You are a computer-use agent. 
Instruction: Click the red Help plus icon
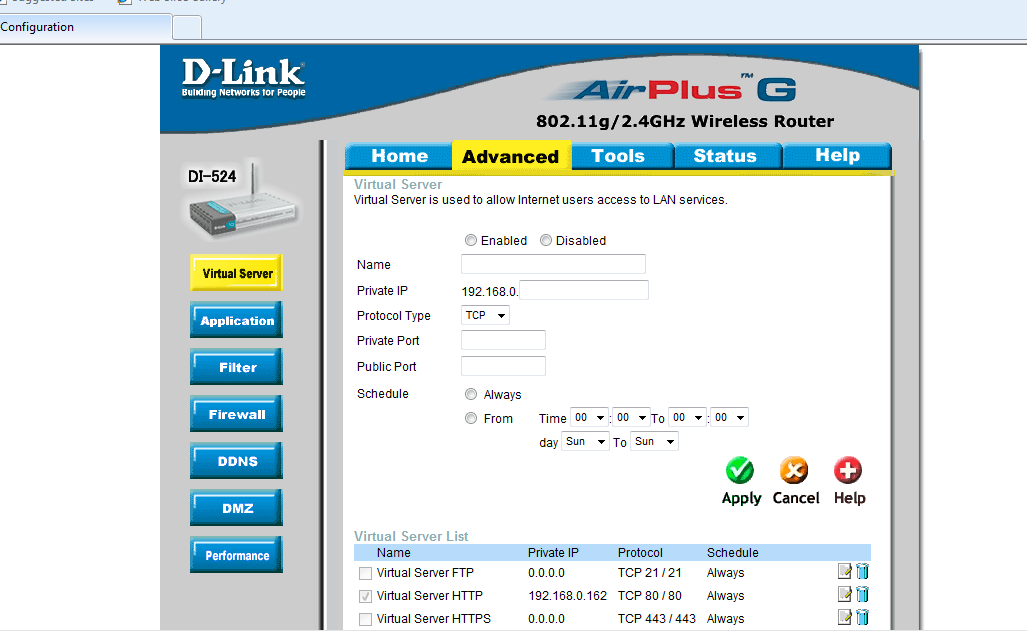tap(848, 470)
